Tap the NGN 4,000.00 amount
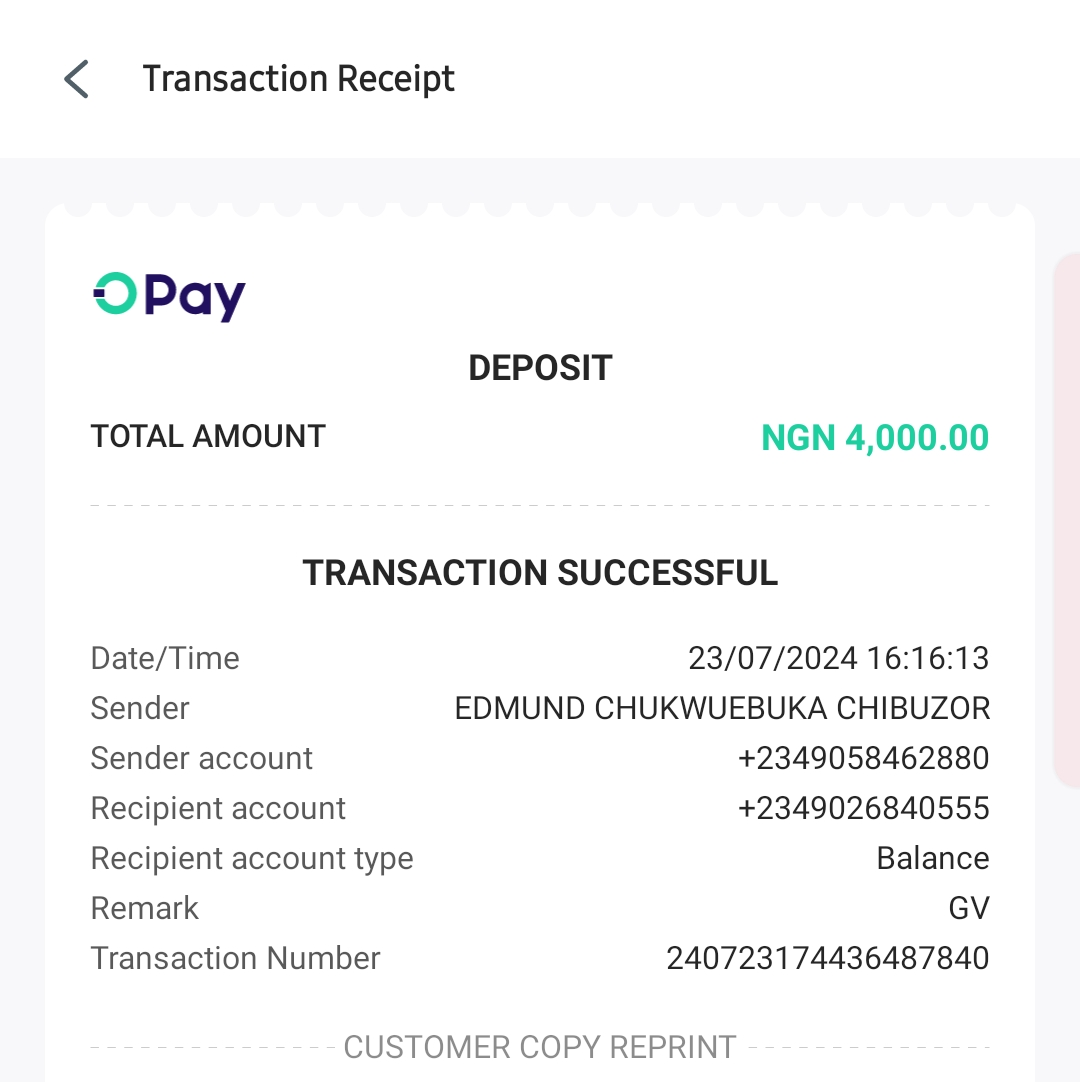This screenshot has height=1082, width=1080. pos(874,438)
